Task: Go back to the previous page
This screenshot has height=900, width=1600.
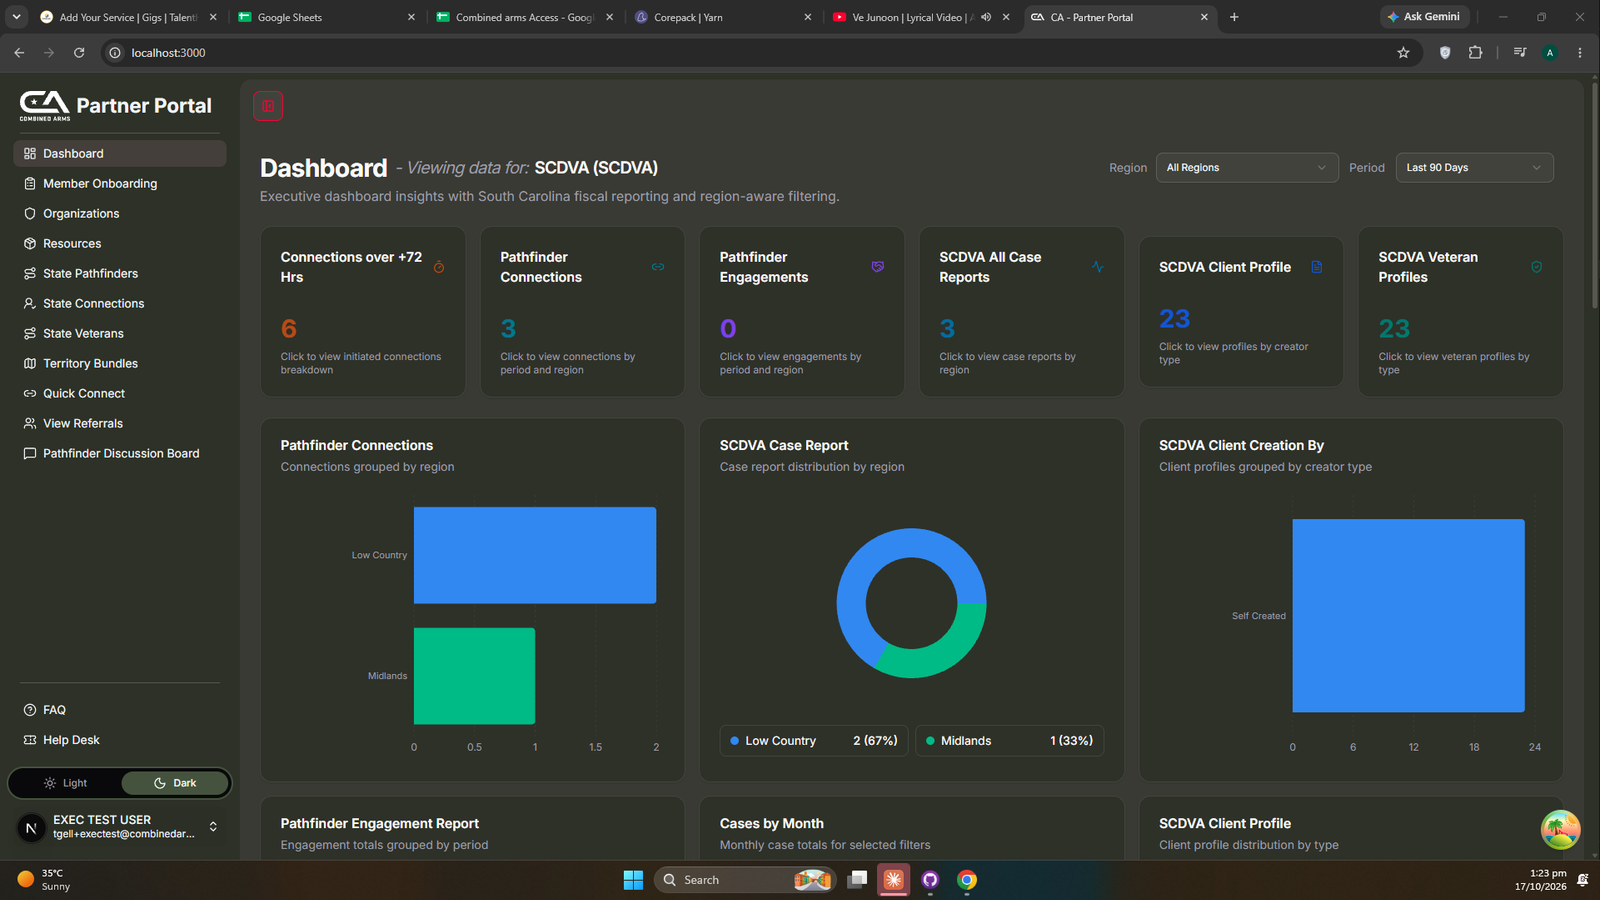Action: (x=19, y=53)
